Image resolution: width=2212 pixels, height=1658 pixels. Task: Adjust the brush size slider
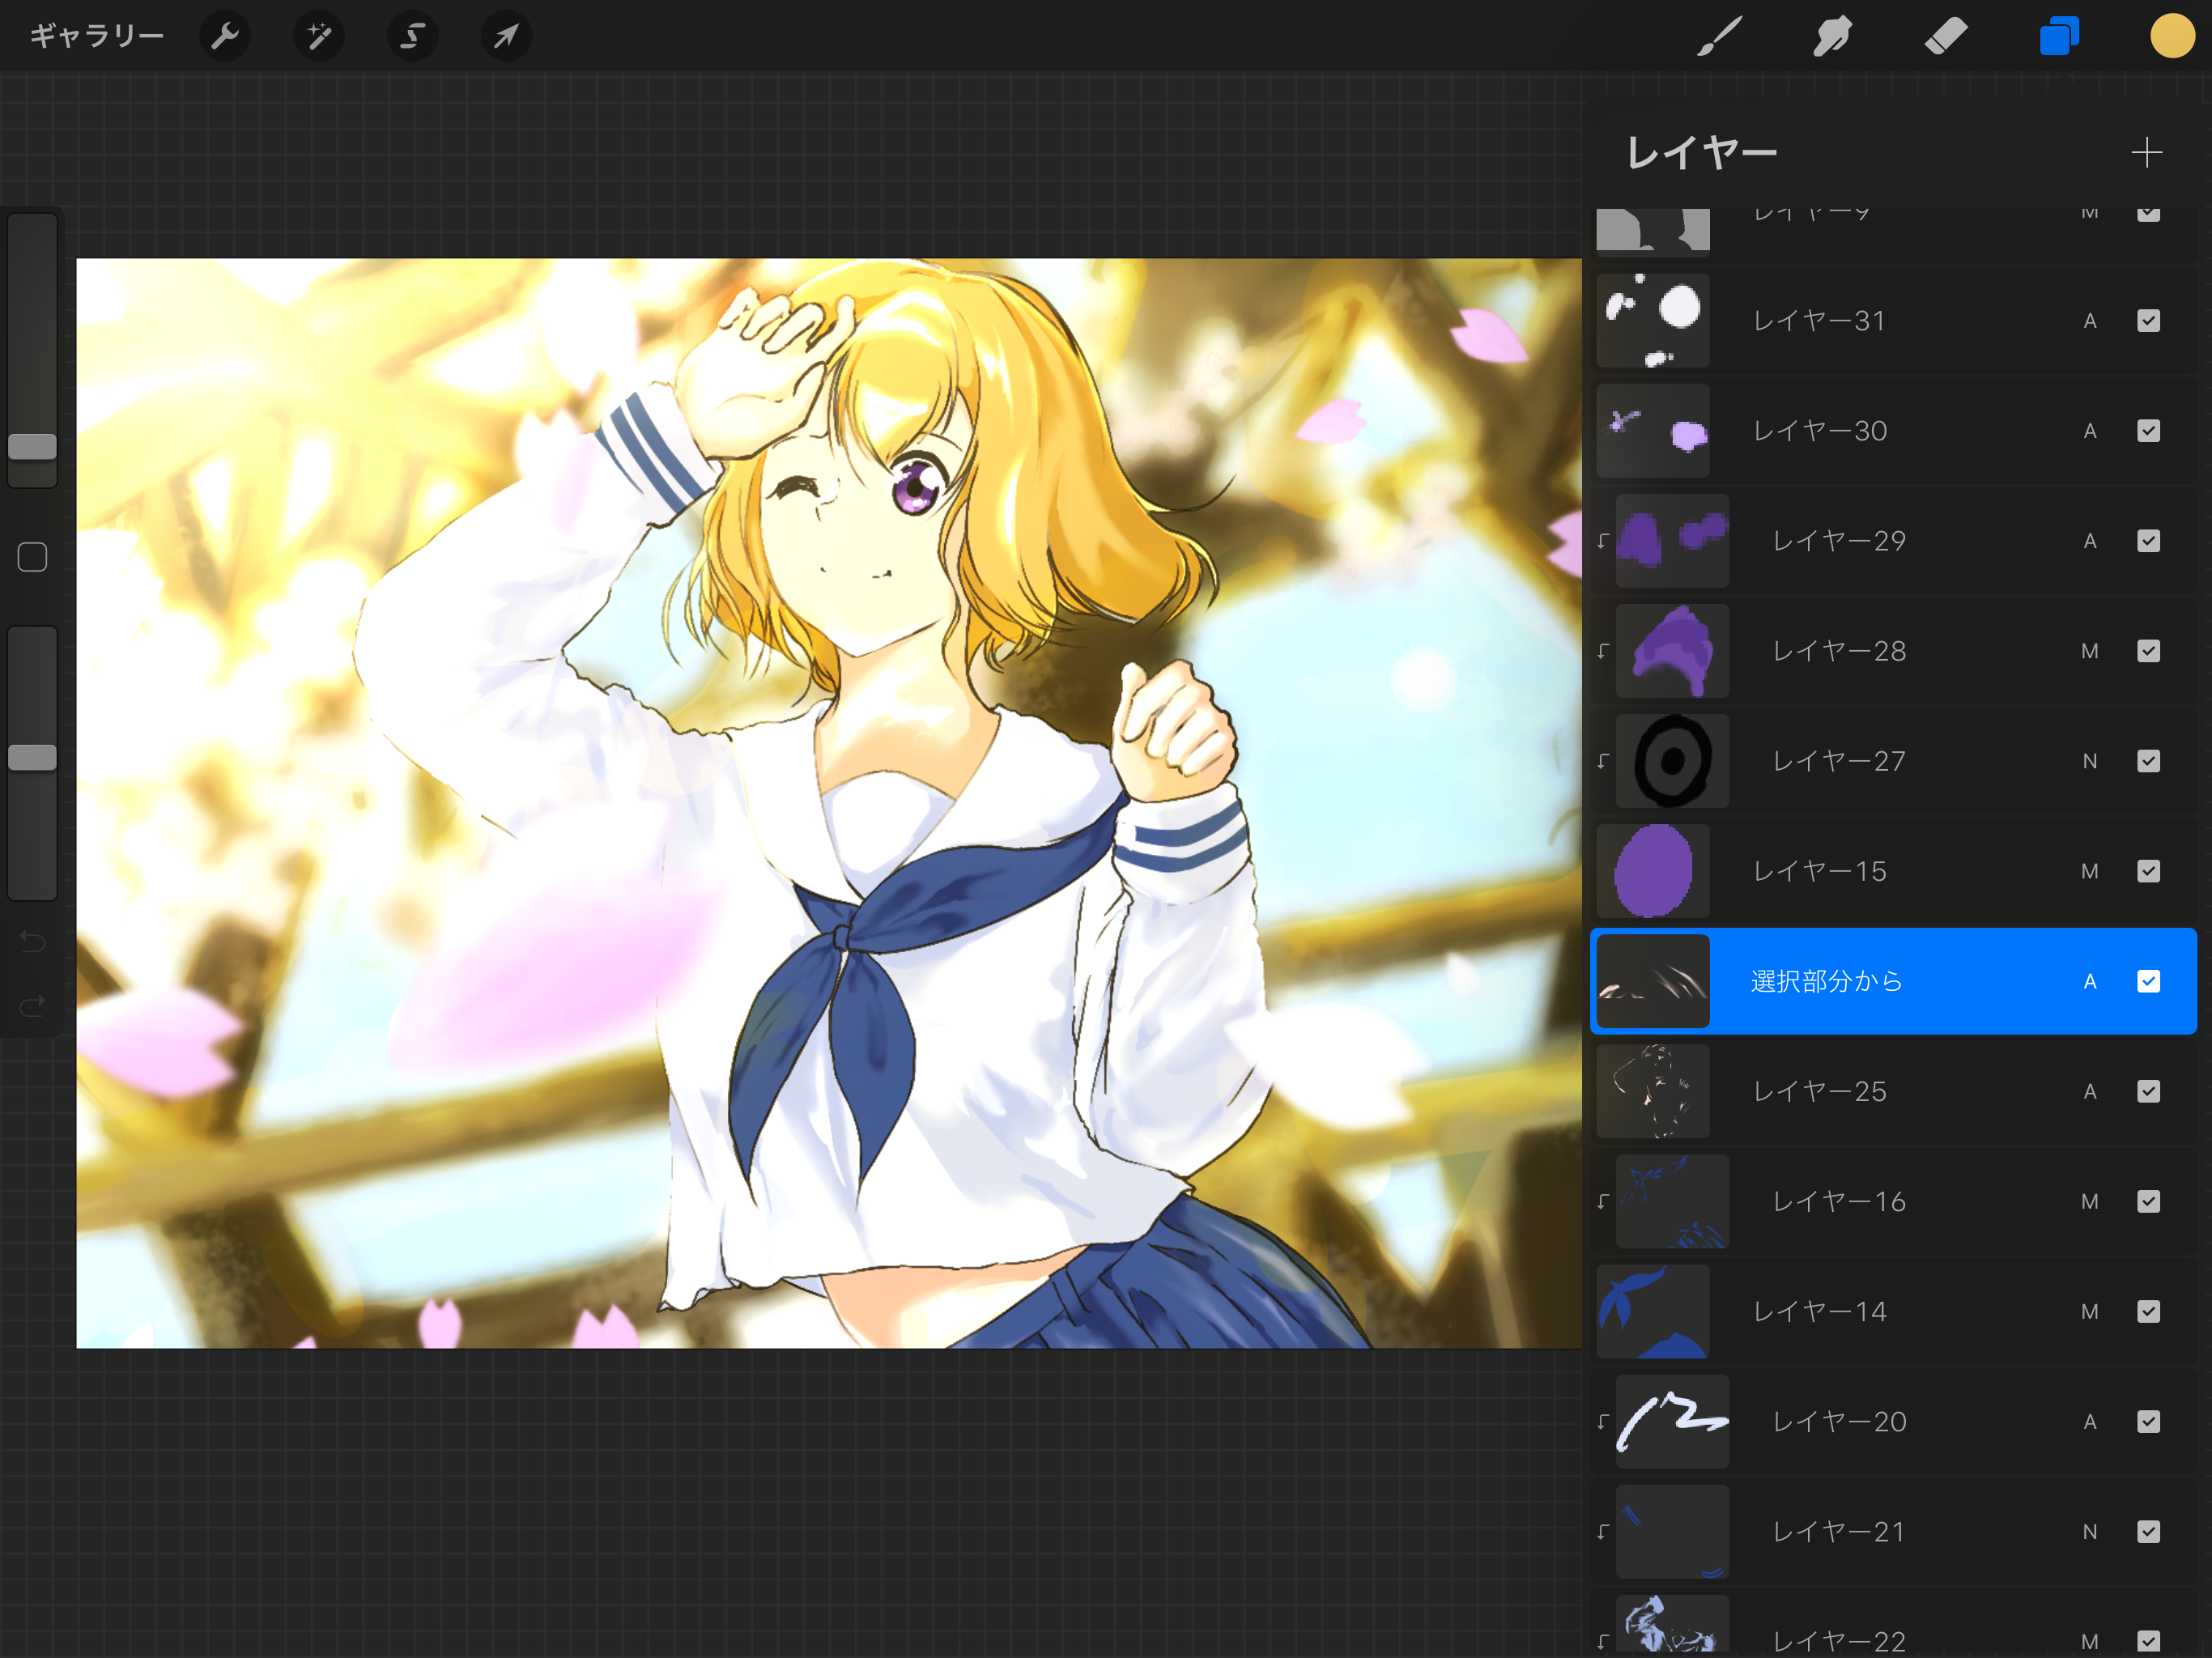point(32,447)
